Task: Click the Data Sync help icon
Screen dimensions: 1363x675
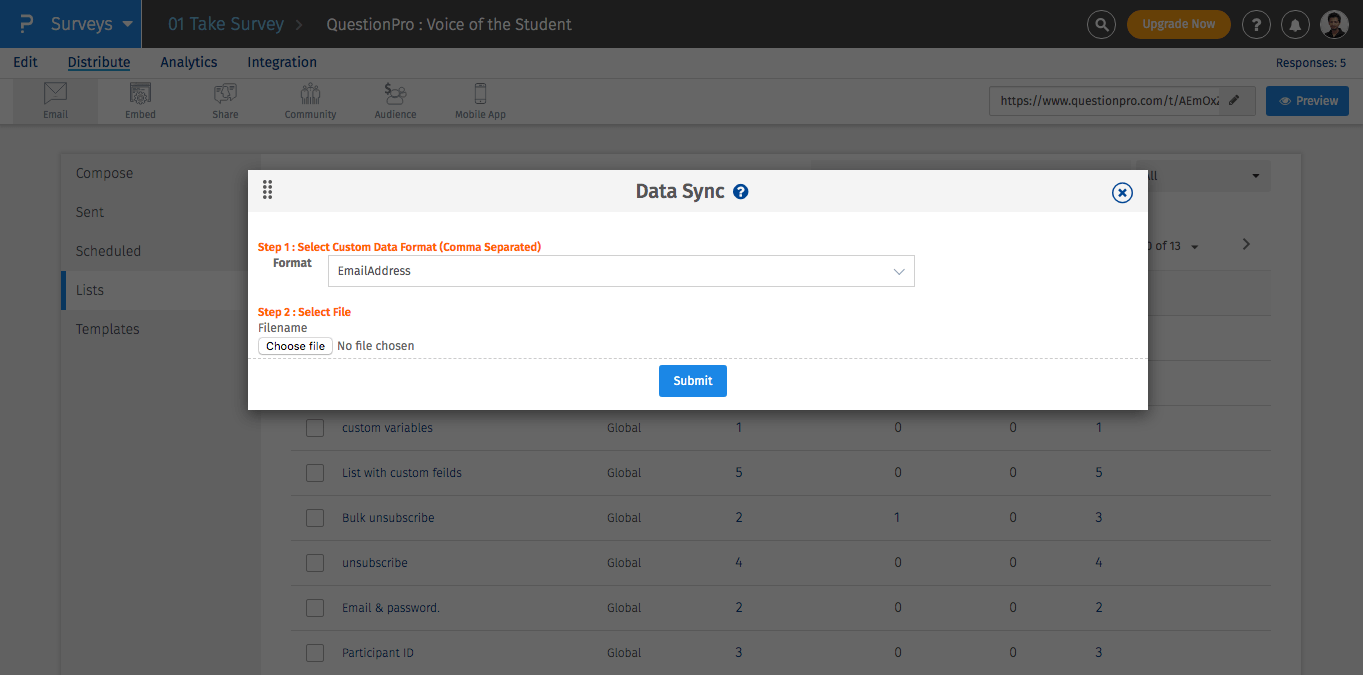Action: pos(741,192)
